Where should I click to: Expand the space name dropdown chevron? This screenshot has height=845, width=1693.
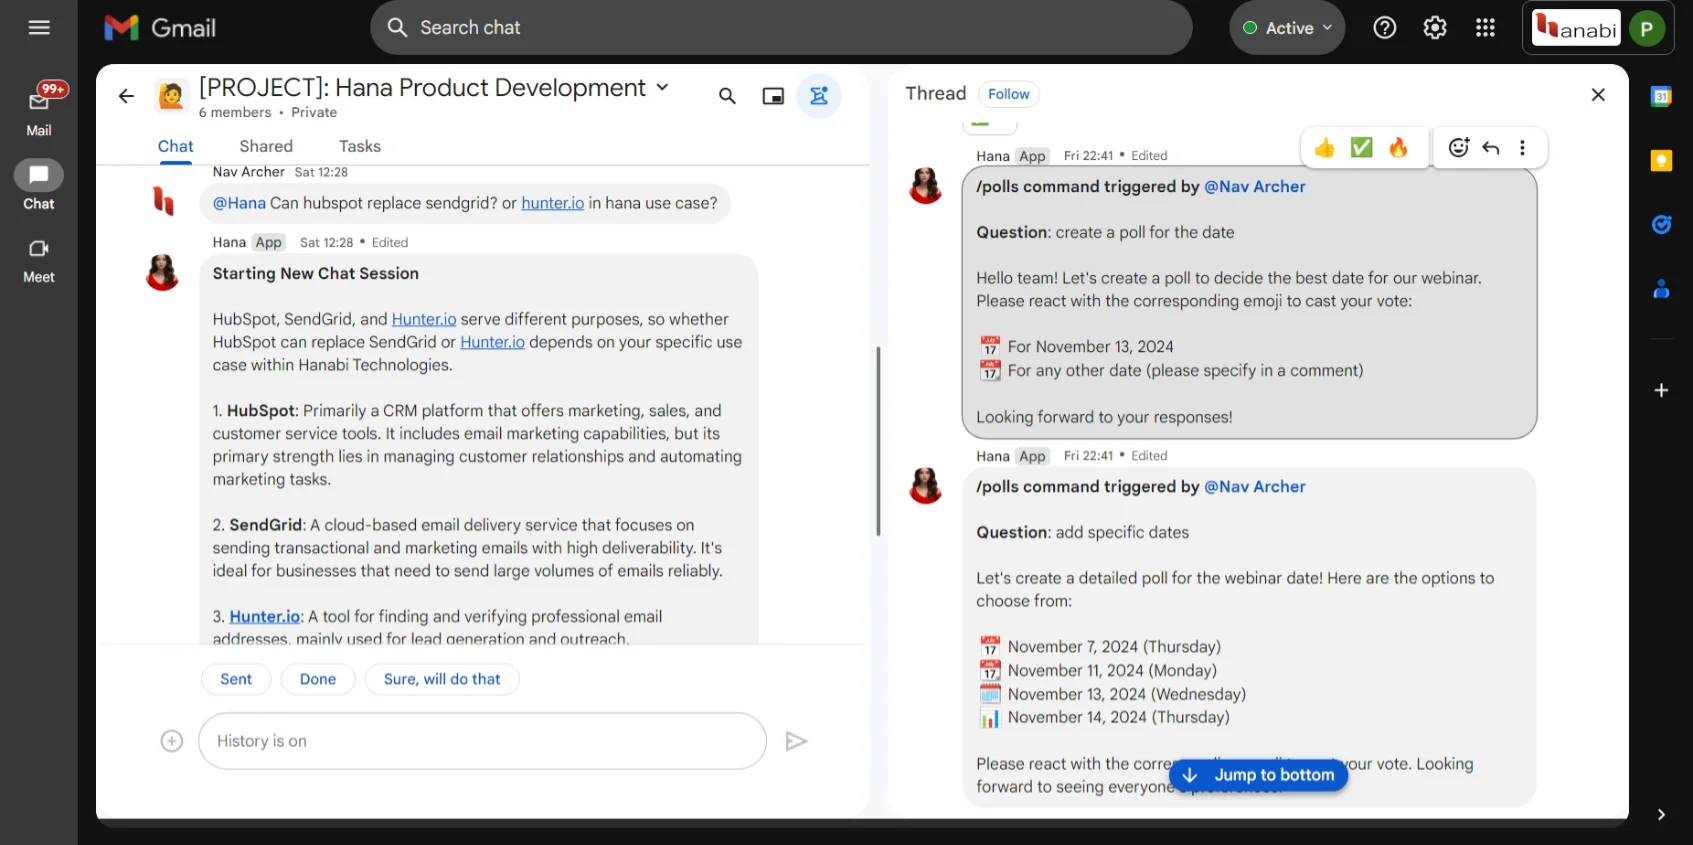tap(662, 88)
